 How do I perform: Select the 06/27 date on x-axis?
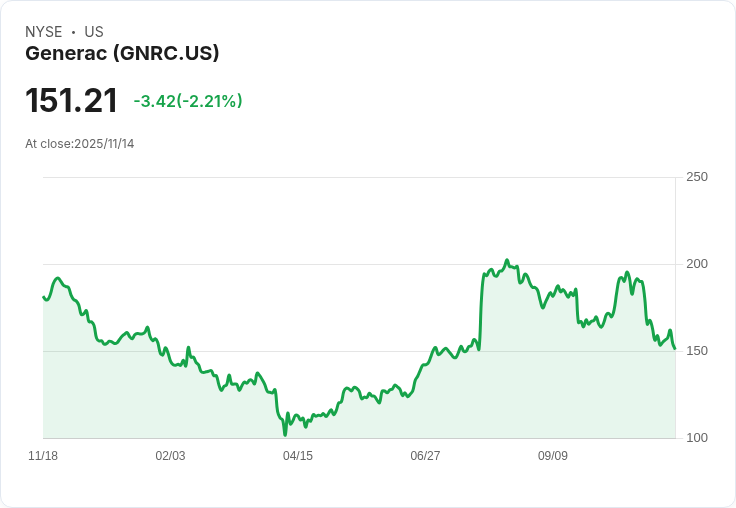tap(425, 456)
